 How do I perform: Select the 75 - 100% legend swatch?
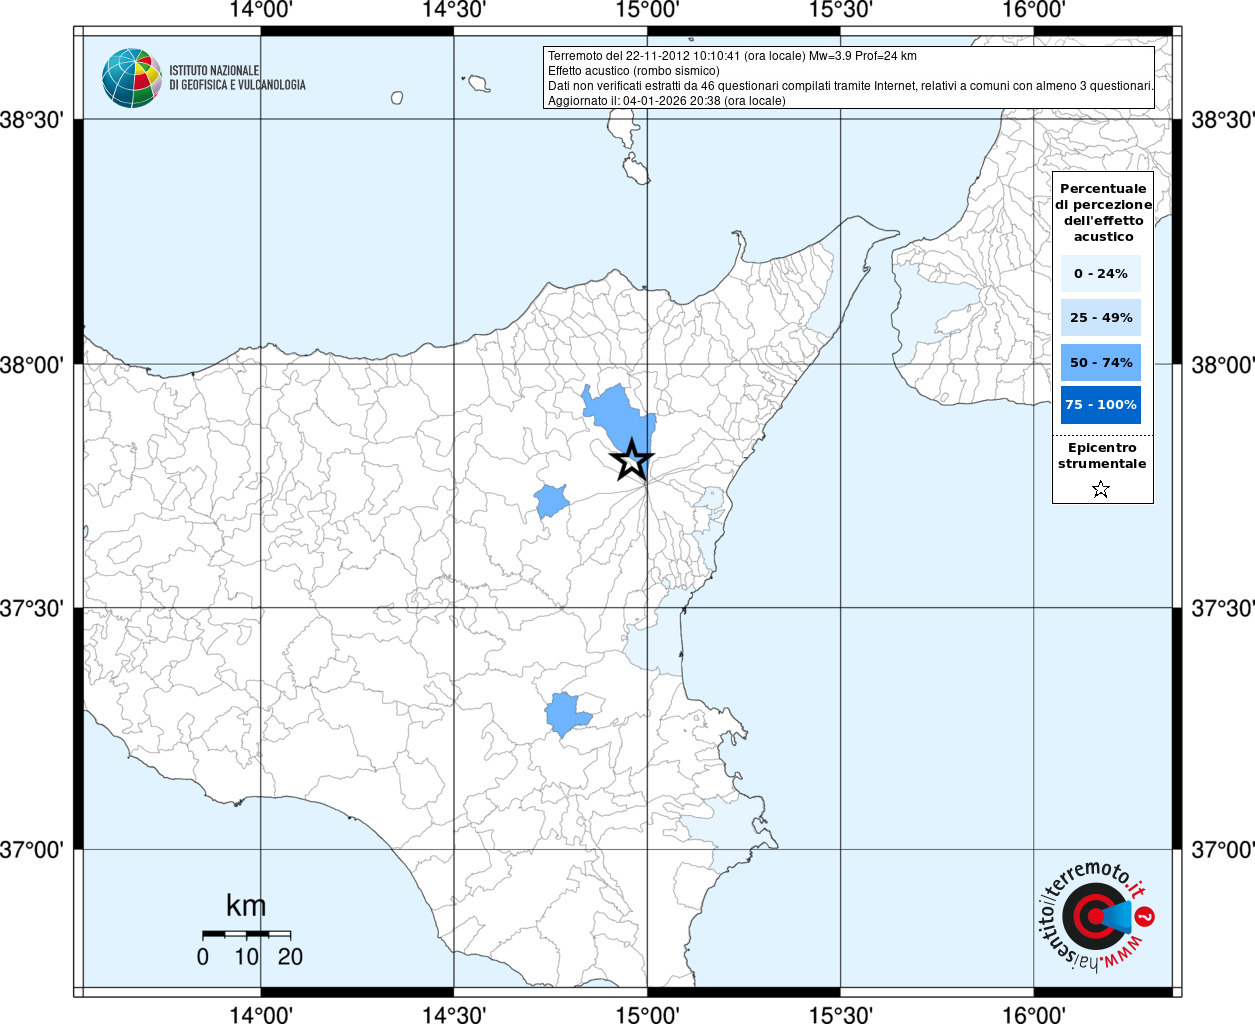pos(1101,405)
